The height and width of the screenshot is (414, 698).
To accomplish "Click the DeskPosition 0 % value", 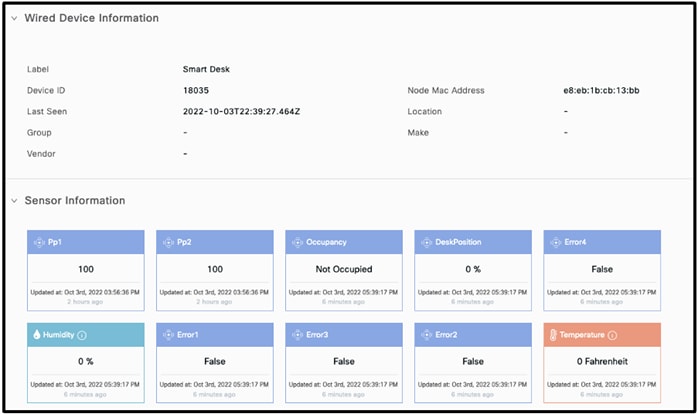I will tap(473, 269).
